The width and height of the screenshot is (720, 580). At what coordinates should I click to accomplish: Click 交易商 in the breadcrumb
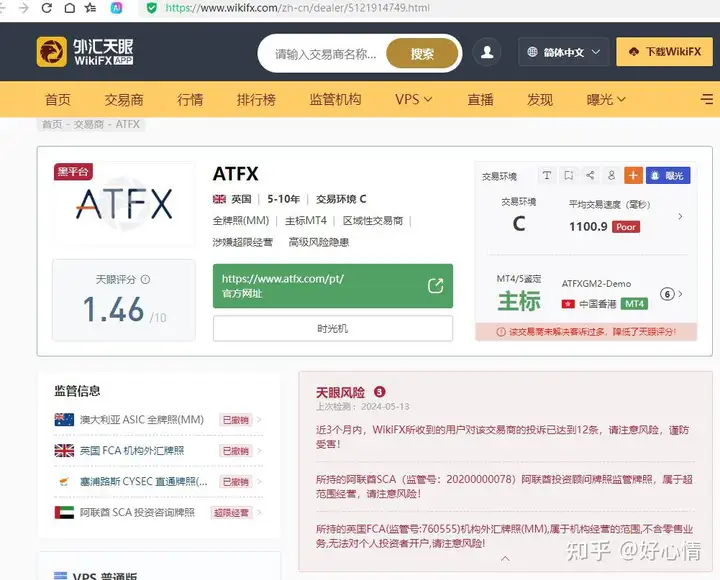89,124
